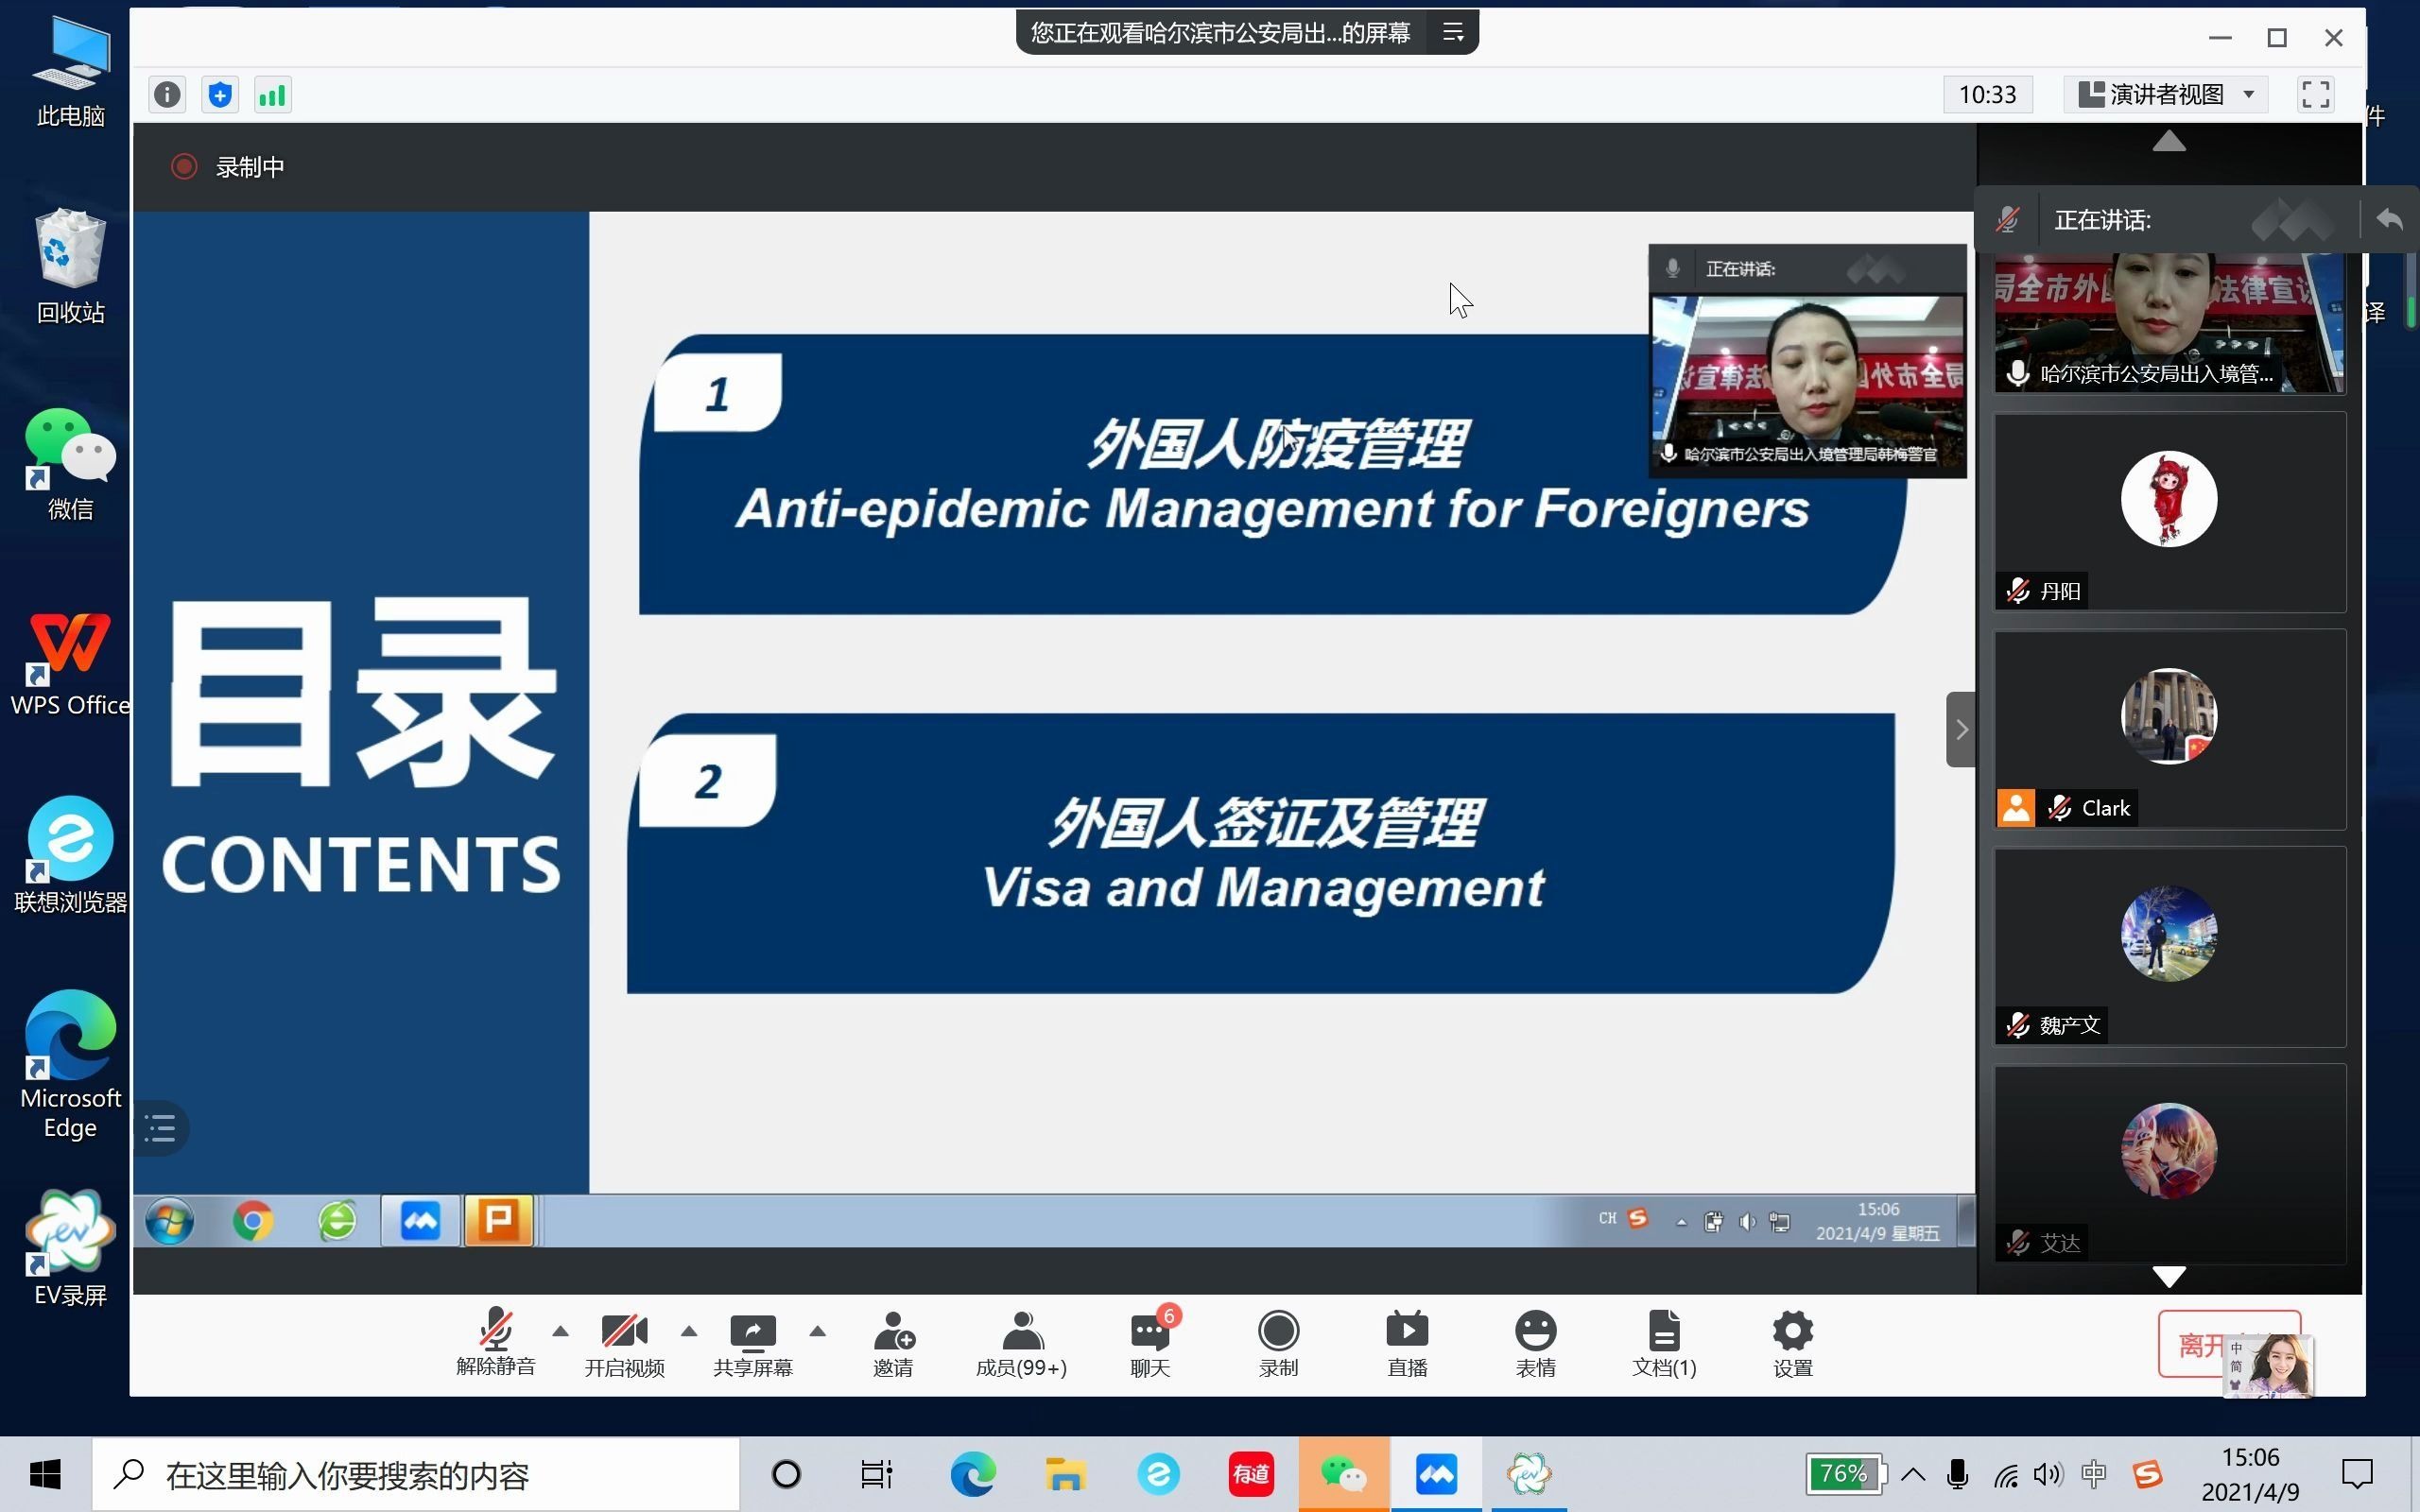The width and height of the screenshot is (2420, 1512).
Task: Click the reply arrow on speaking bar
Action: 2389,219
